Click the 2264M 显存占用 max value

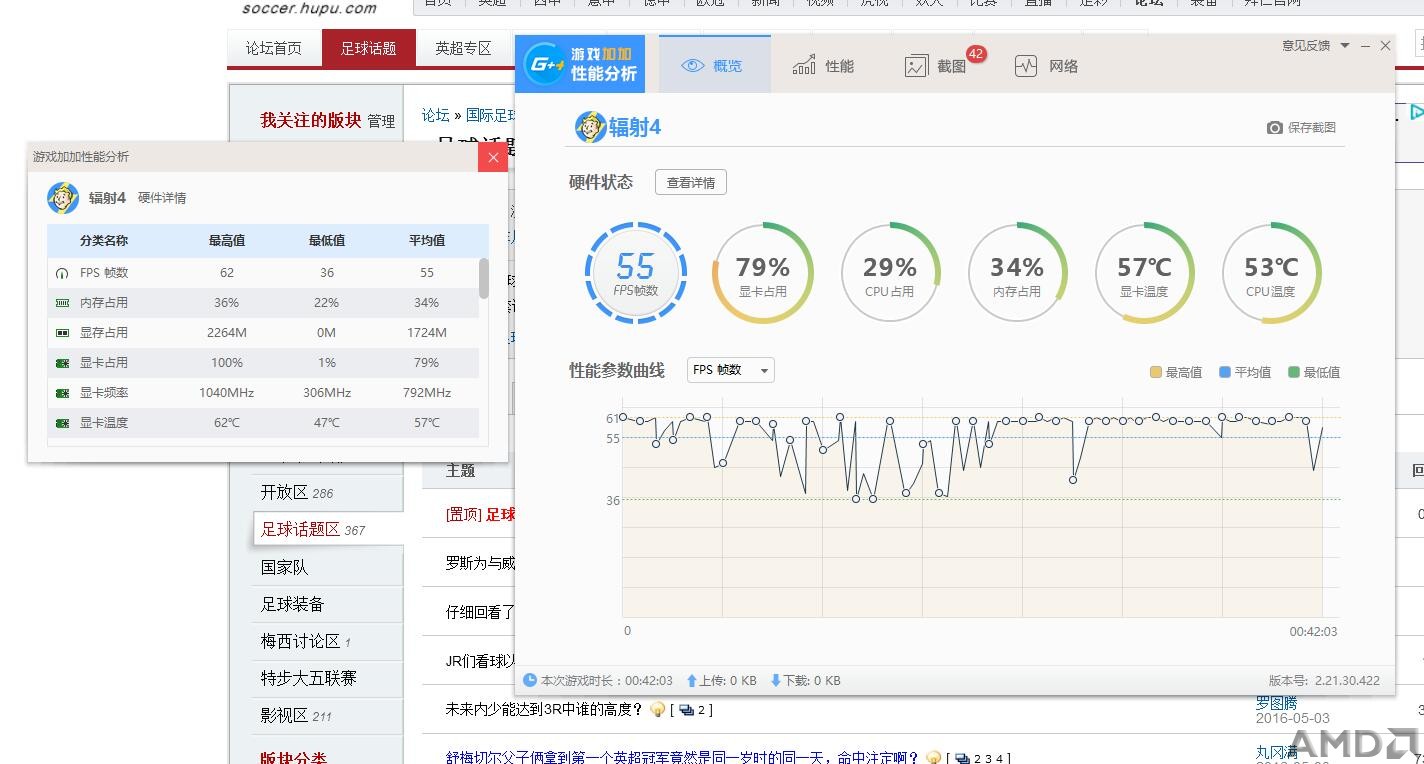[x=227, y=333]
